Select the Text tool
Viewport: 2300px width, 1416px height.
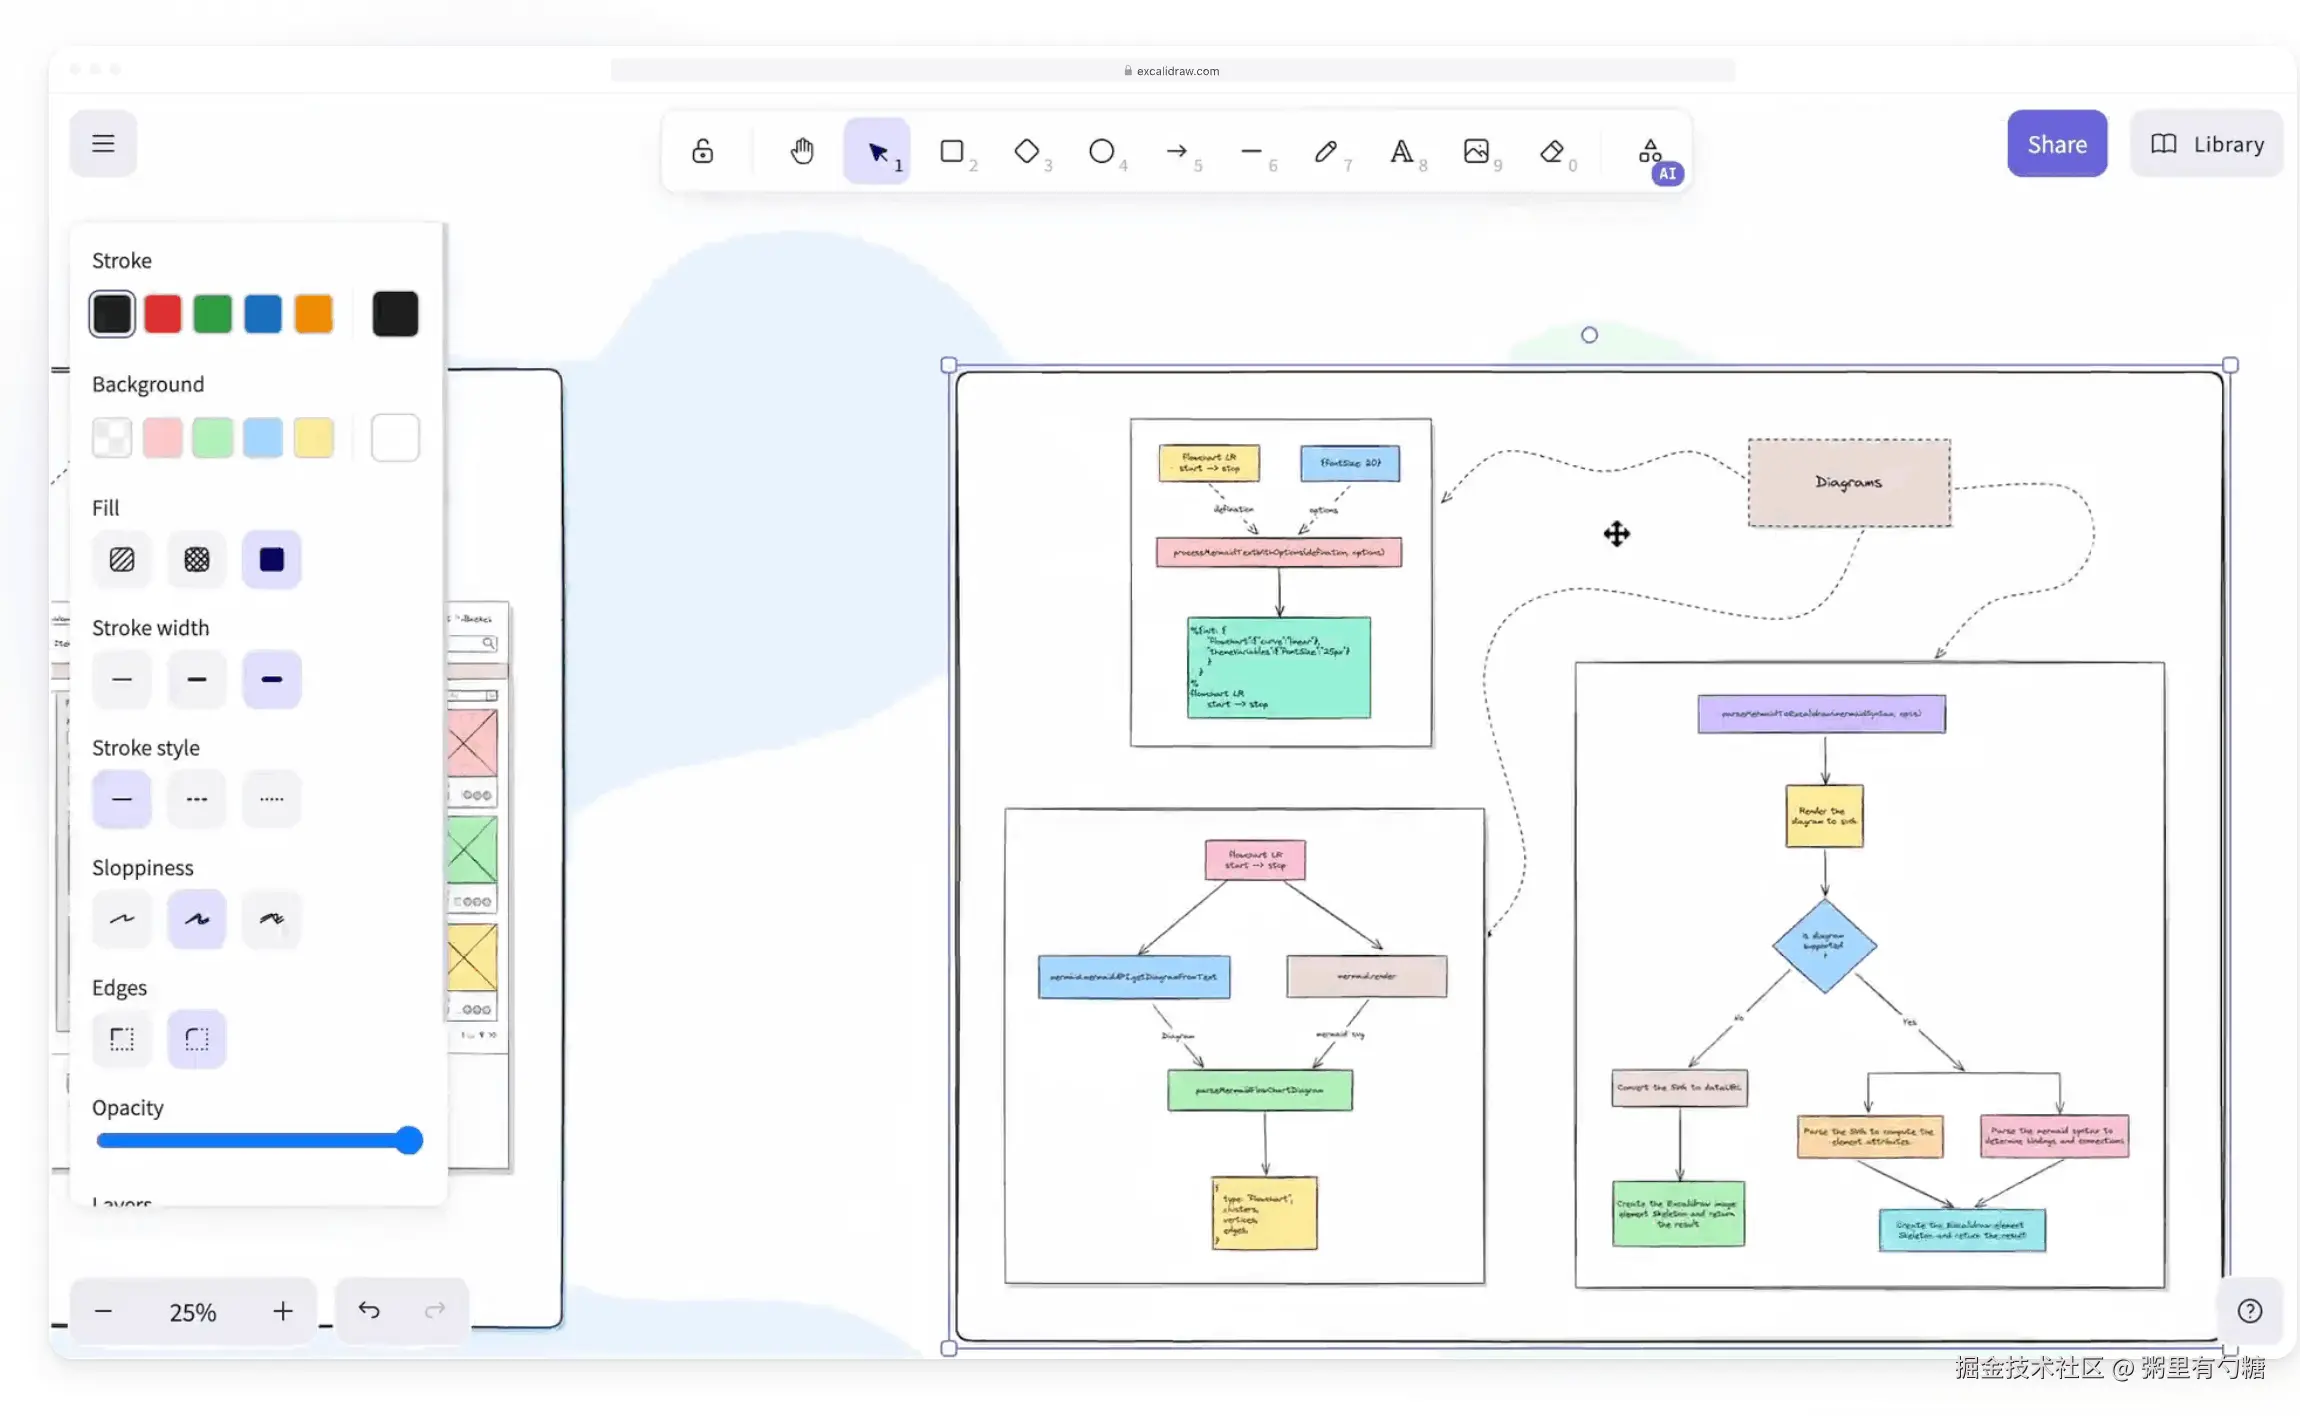click(x=1401, y=151)
